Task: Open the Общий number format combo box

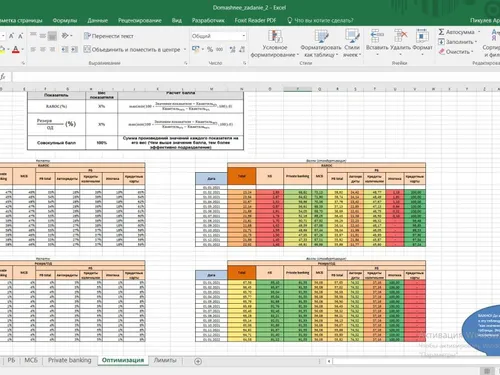Action: [x=219, y=36]
